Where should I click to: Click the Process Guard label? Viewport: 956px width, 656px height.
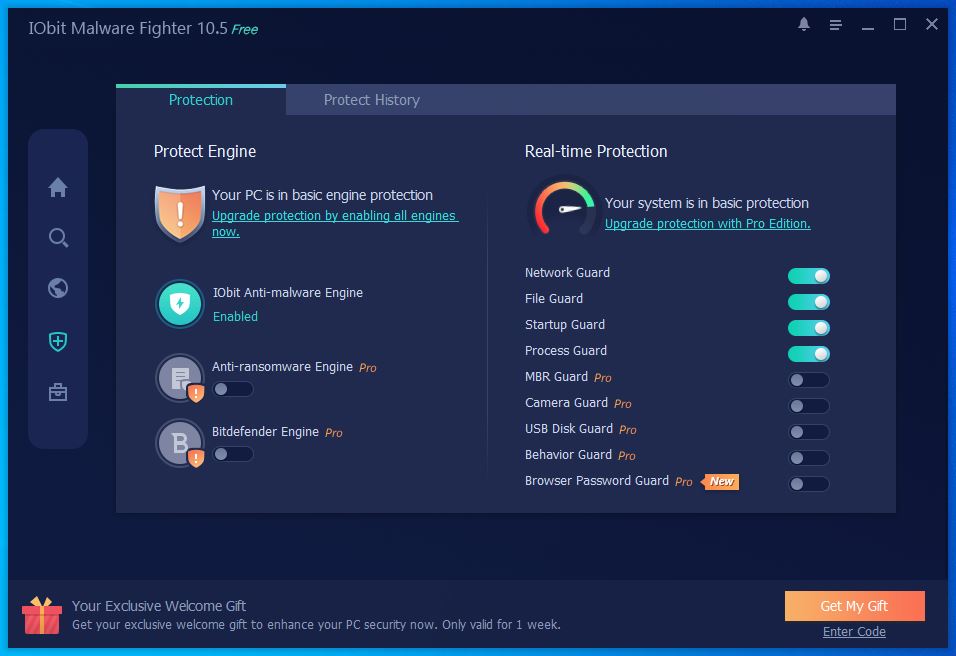pyautogui.click(x=566, y=351)
